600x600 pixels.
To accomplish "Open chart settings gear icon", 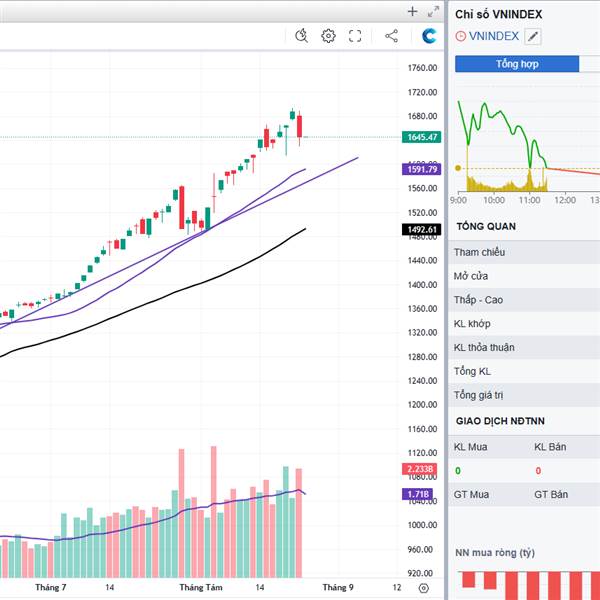I will 328,36.
